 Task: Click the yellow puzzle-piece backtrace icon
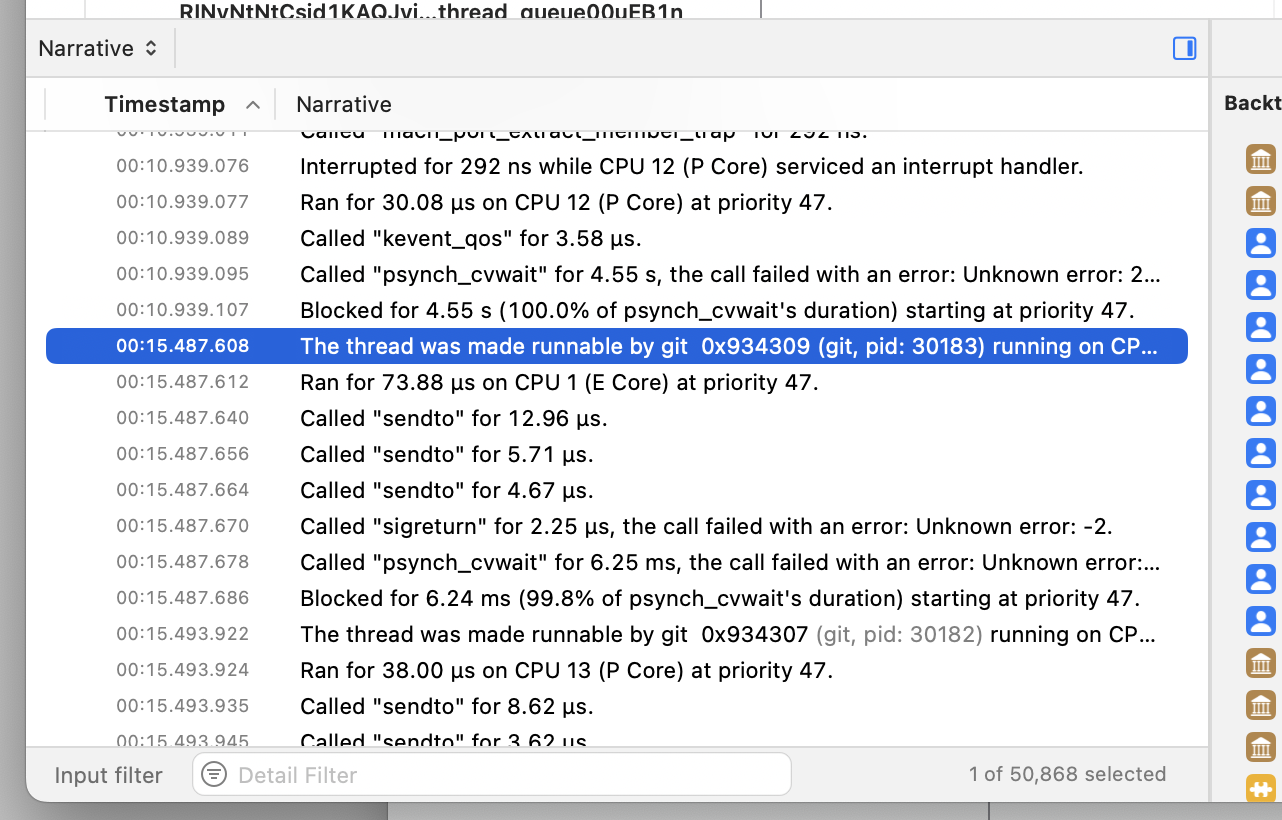[x=1261, y=789]
